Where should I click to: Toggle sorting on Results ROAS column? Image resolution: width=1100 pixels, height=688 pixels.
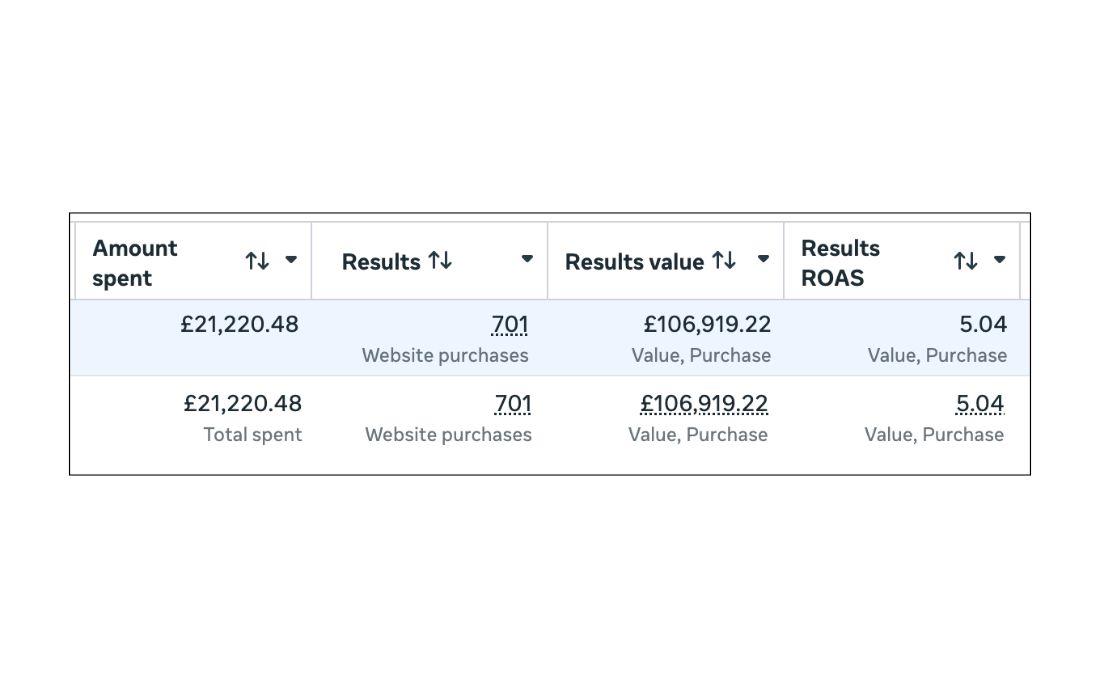965,261
